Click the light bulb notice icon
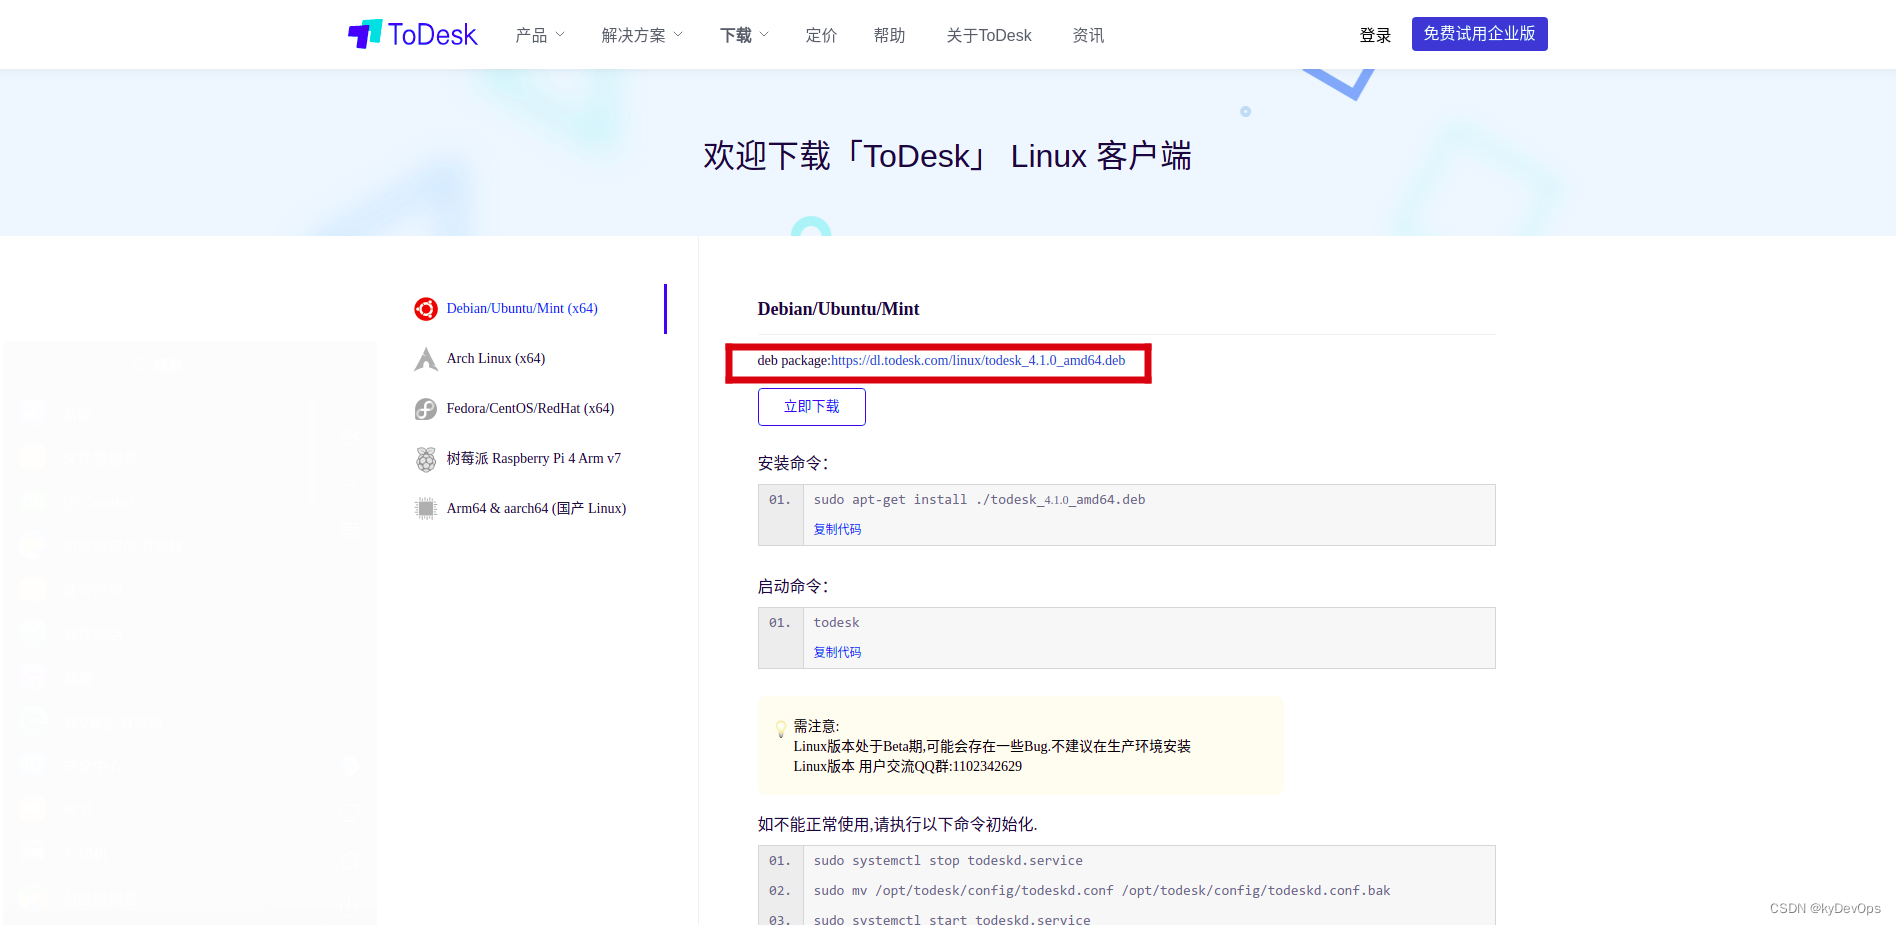The height and width of the screenshot is (925, 1896). 781,729
